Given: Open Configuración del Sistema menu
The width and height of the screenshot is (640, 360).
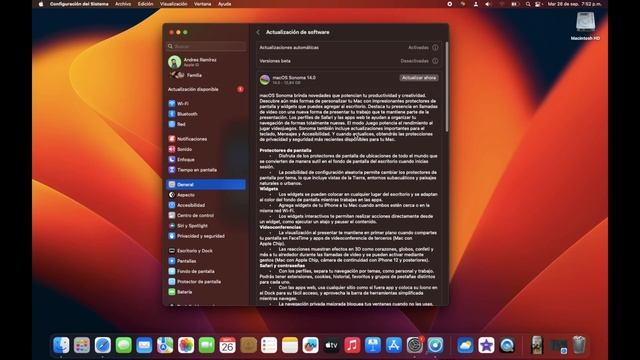Looking at the screenshot, I should tap(79, 4).
